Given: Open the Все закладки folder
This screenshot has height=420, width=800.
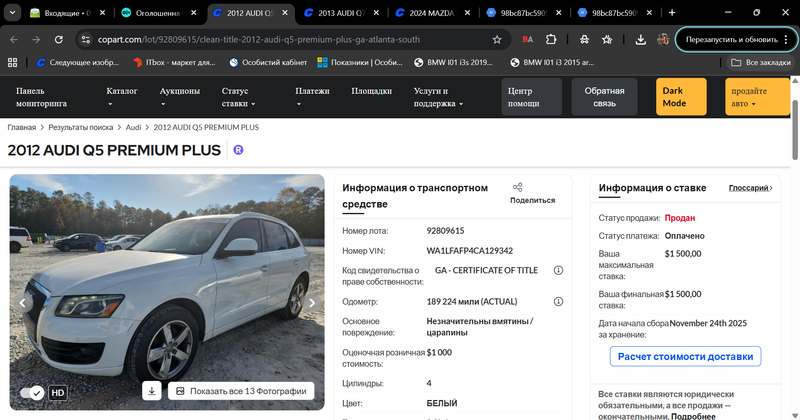Looking at the screenshot, I should (x=760, y=62).
